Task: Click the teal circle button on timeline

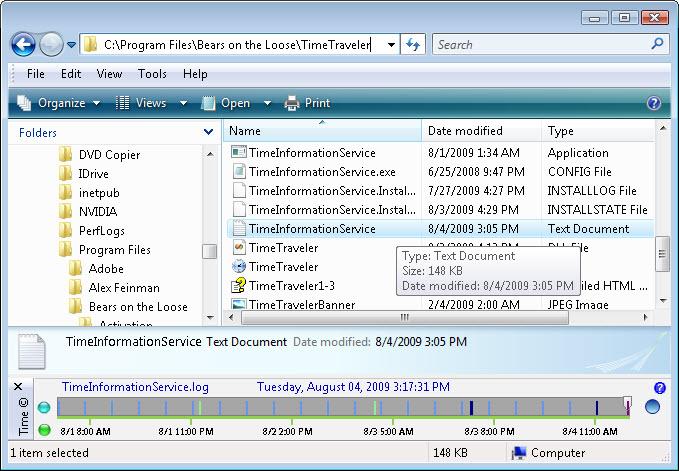Action: click(44, 407)
